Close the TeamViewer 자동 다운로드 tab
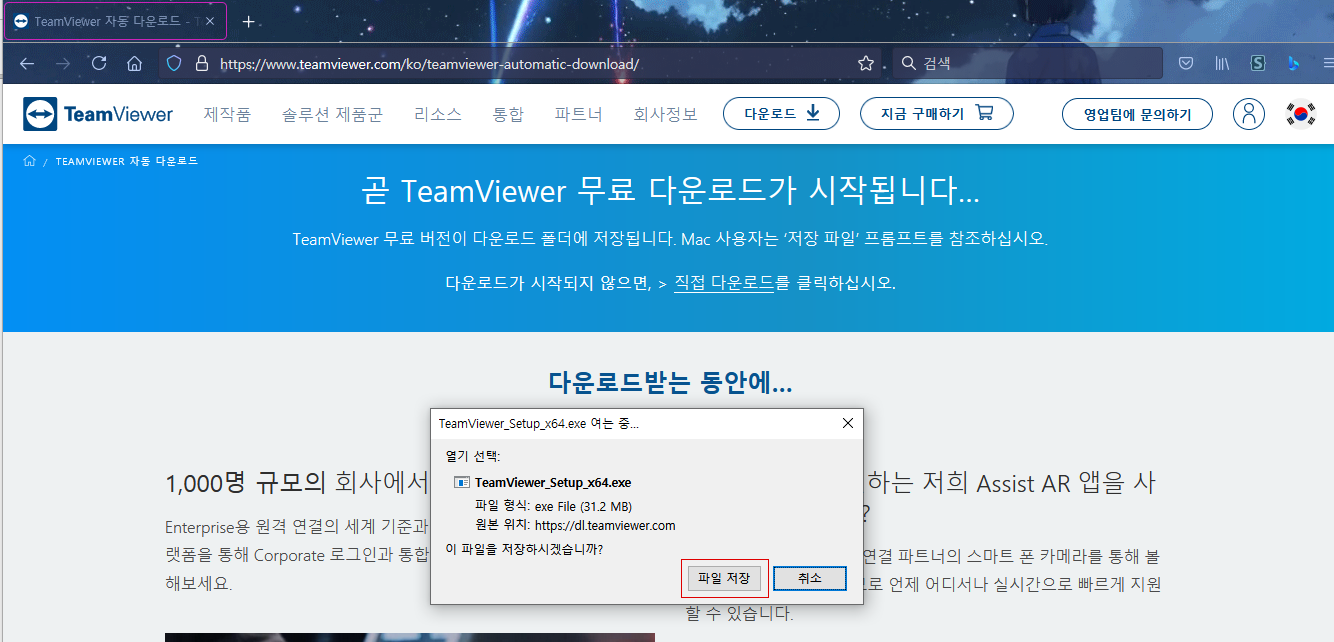The image size is (1334, 642). pos(209,21)
